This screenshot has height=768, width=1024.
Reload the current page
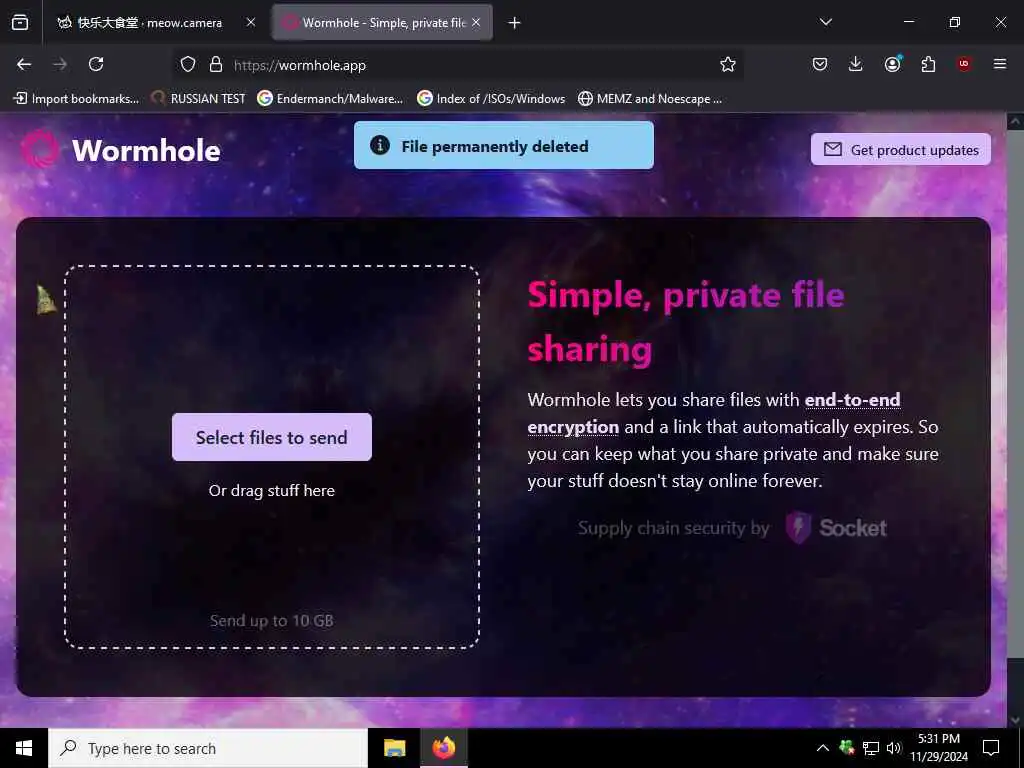(x=96, y=64)
